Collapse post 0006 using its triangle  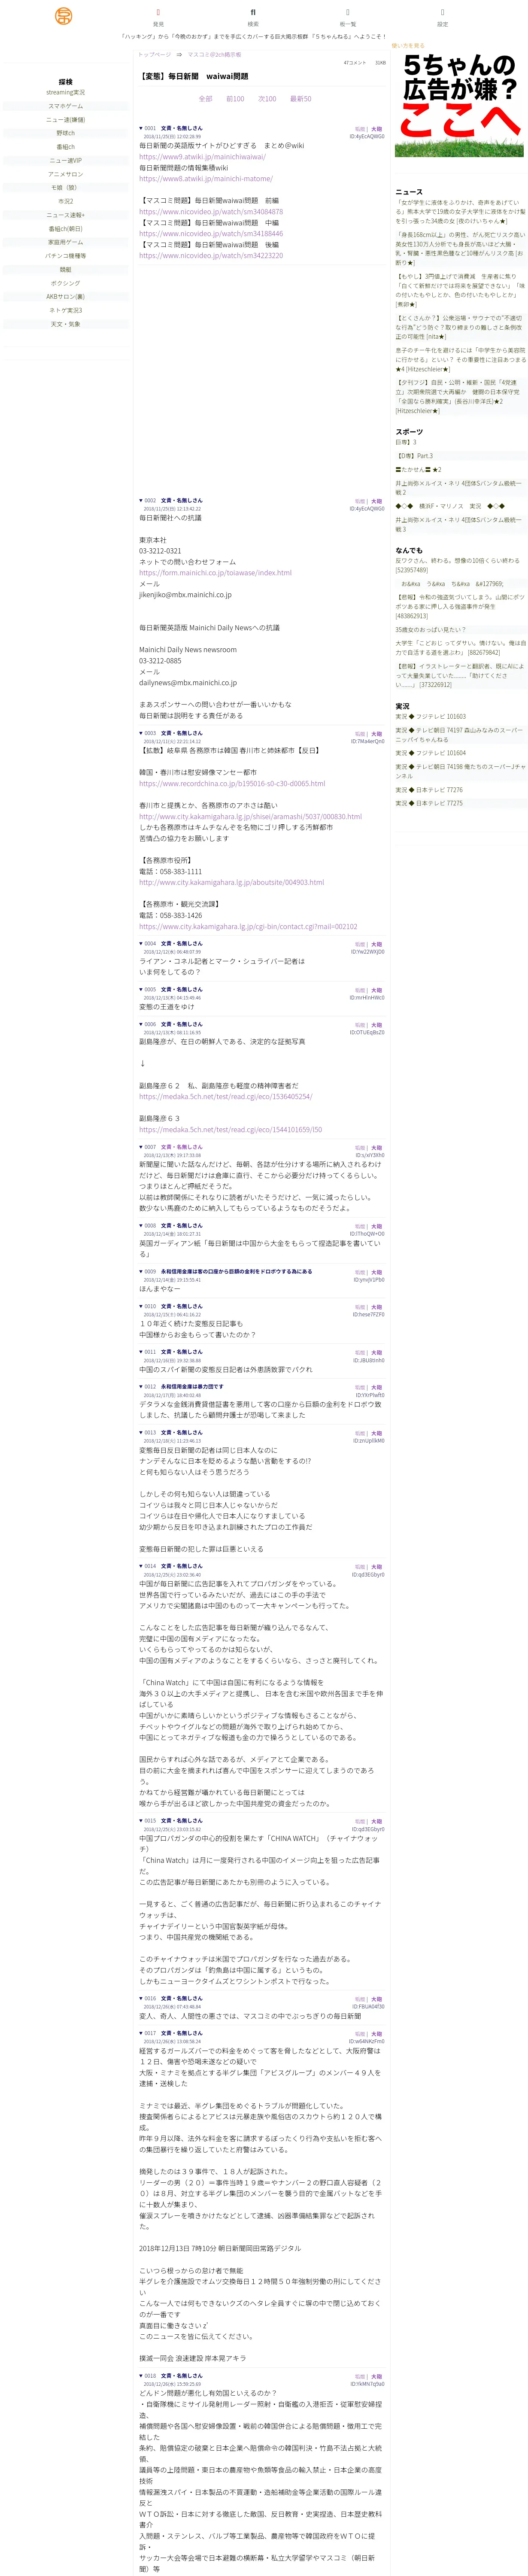[141, 1025]
